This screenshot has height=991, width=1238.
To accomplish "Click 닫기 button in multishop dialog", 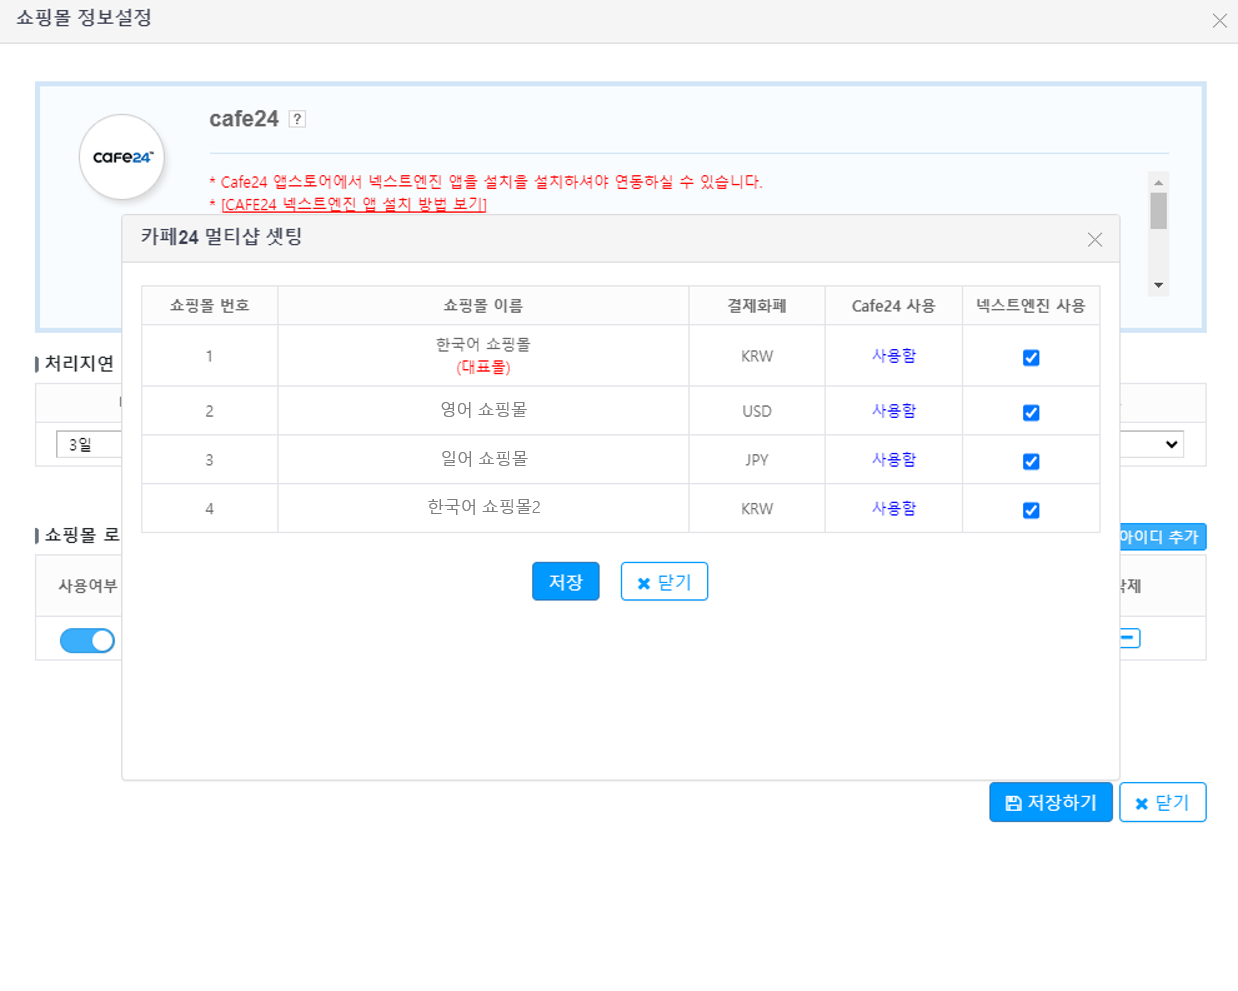I will [x=664, y=582].
